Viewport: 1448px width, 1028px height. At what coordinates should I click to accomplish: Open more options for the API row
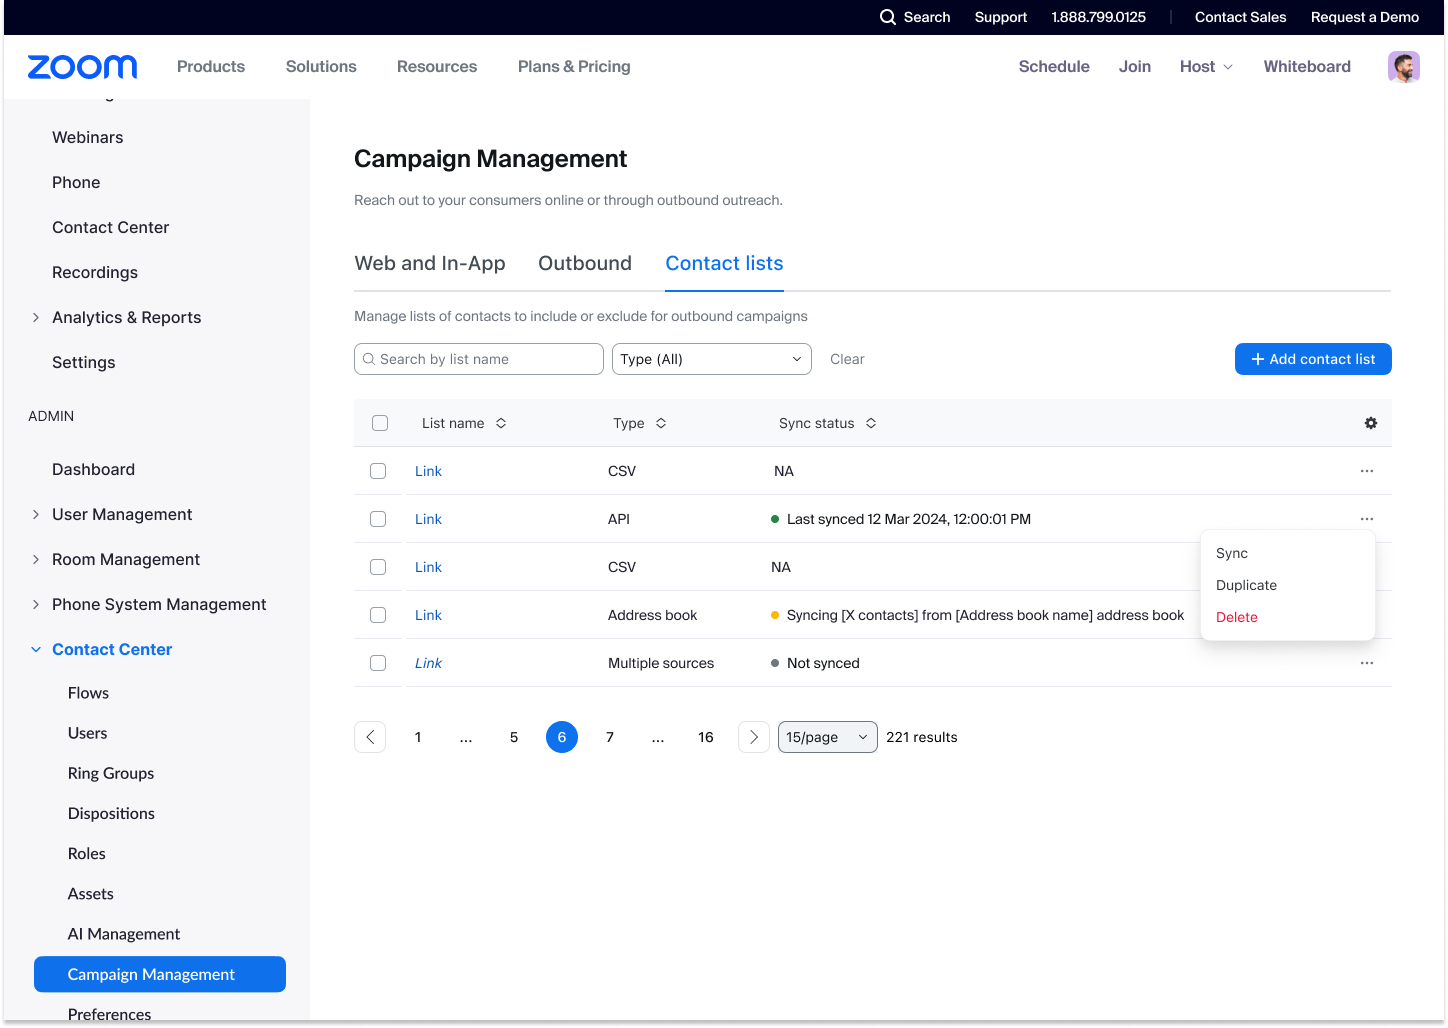click(1367, 519)
